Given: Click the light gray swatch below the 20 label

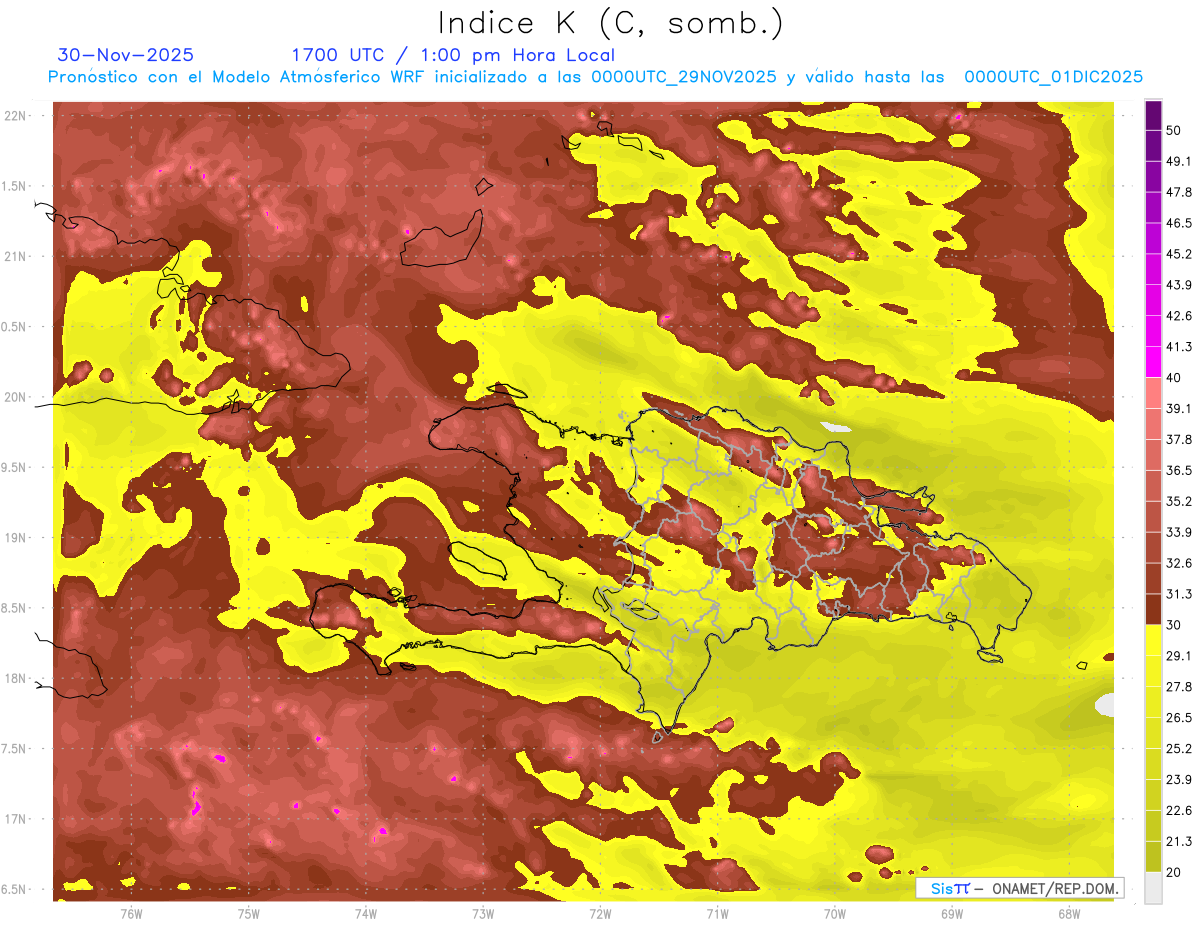Looking at the screenshot, I should click(x=1153, y=887).
